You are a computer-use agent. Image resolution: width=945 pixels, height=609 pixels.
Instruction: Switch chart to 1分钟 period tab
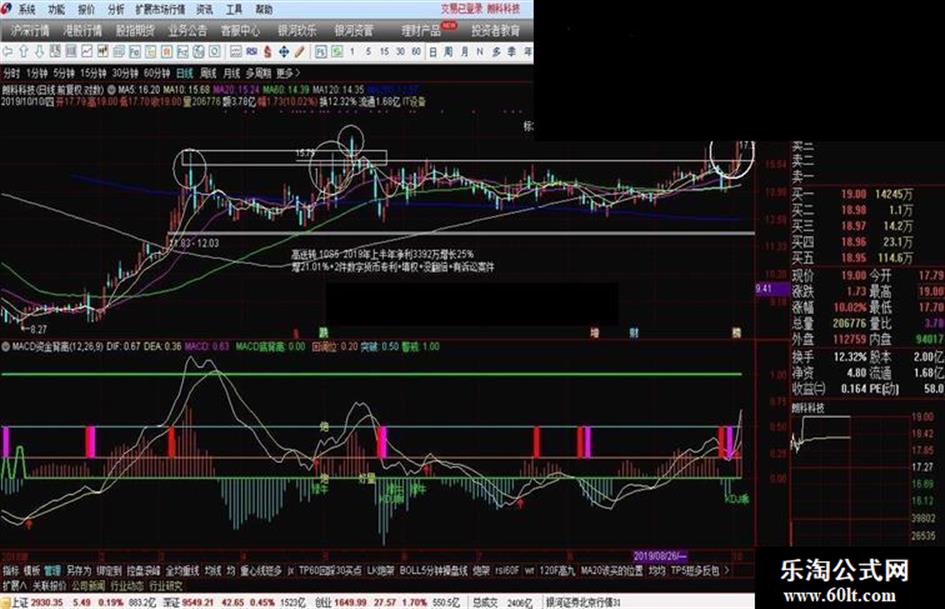coord(37,74)
